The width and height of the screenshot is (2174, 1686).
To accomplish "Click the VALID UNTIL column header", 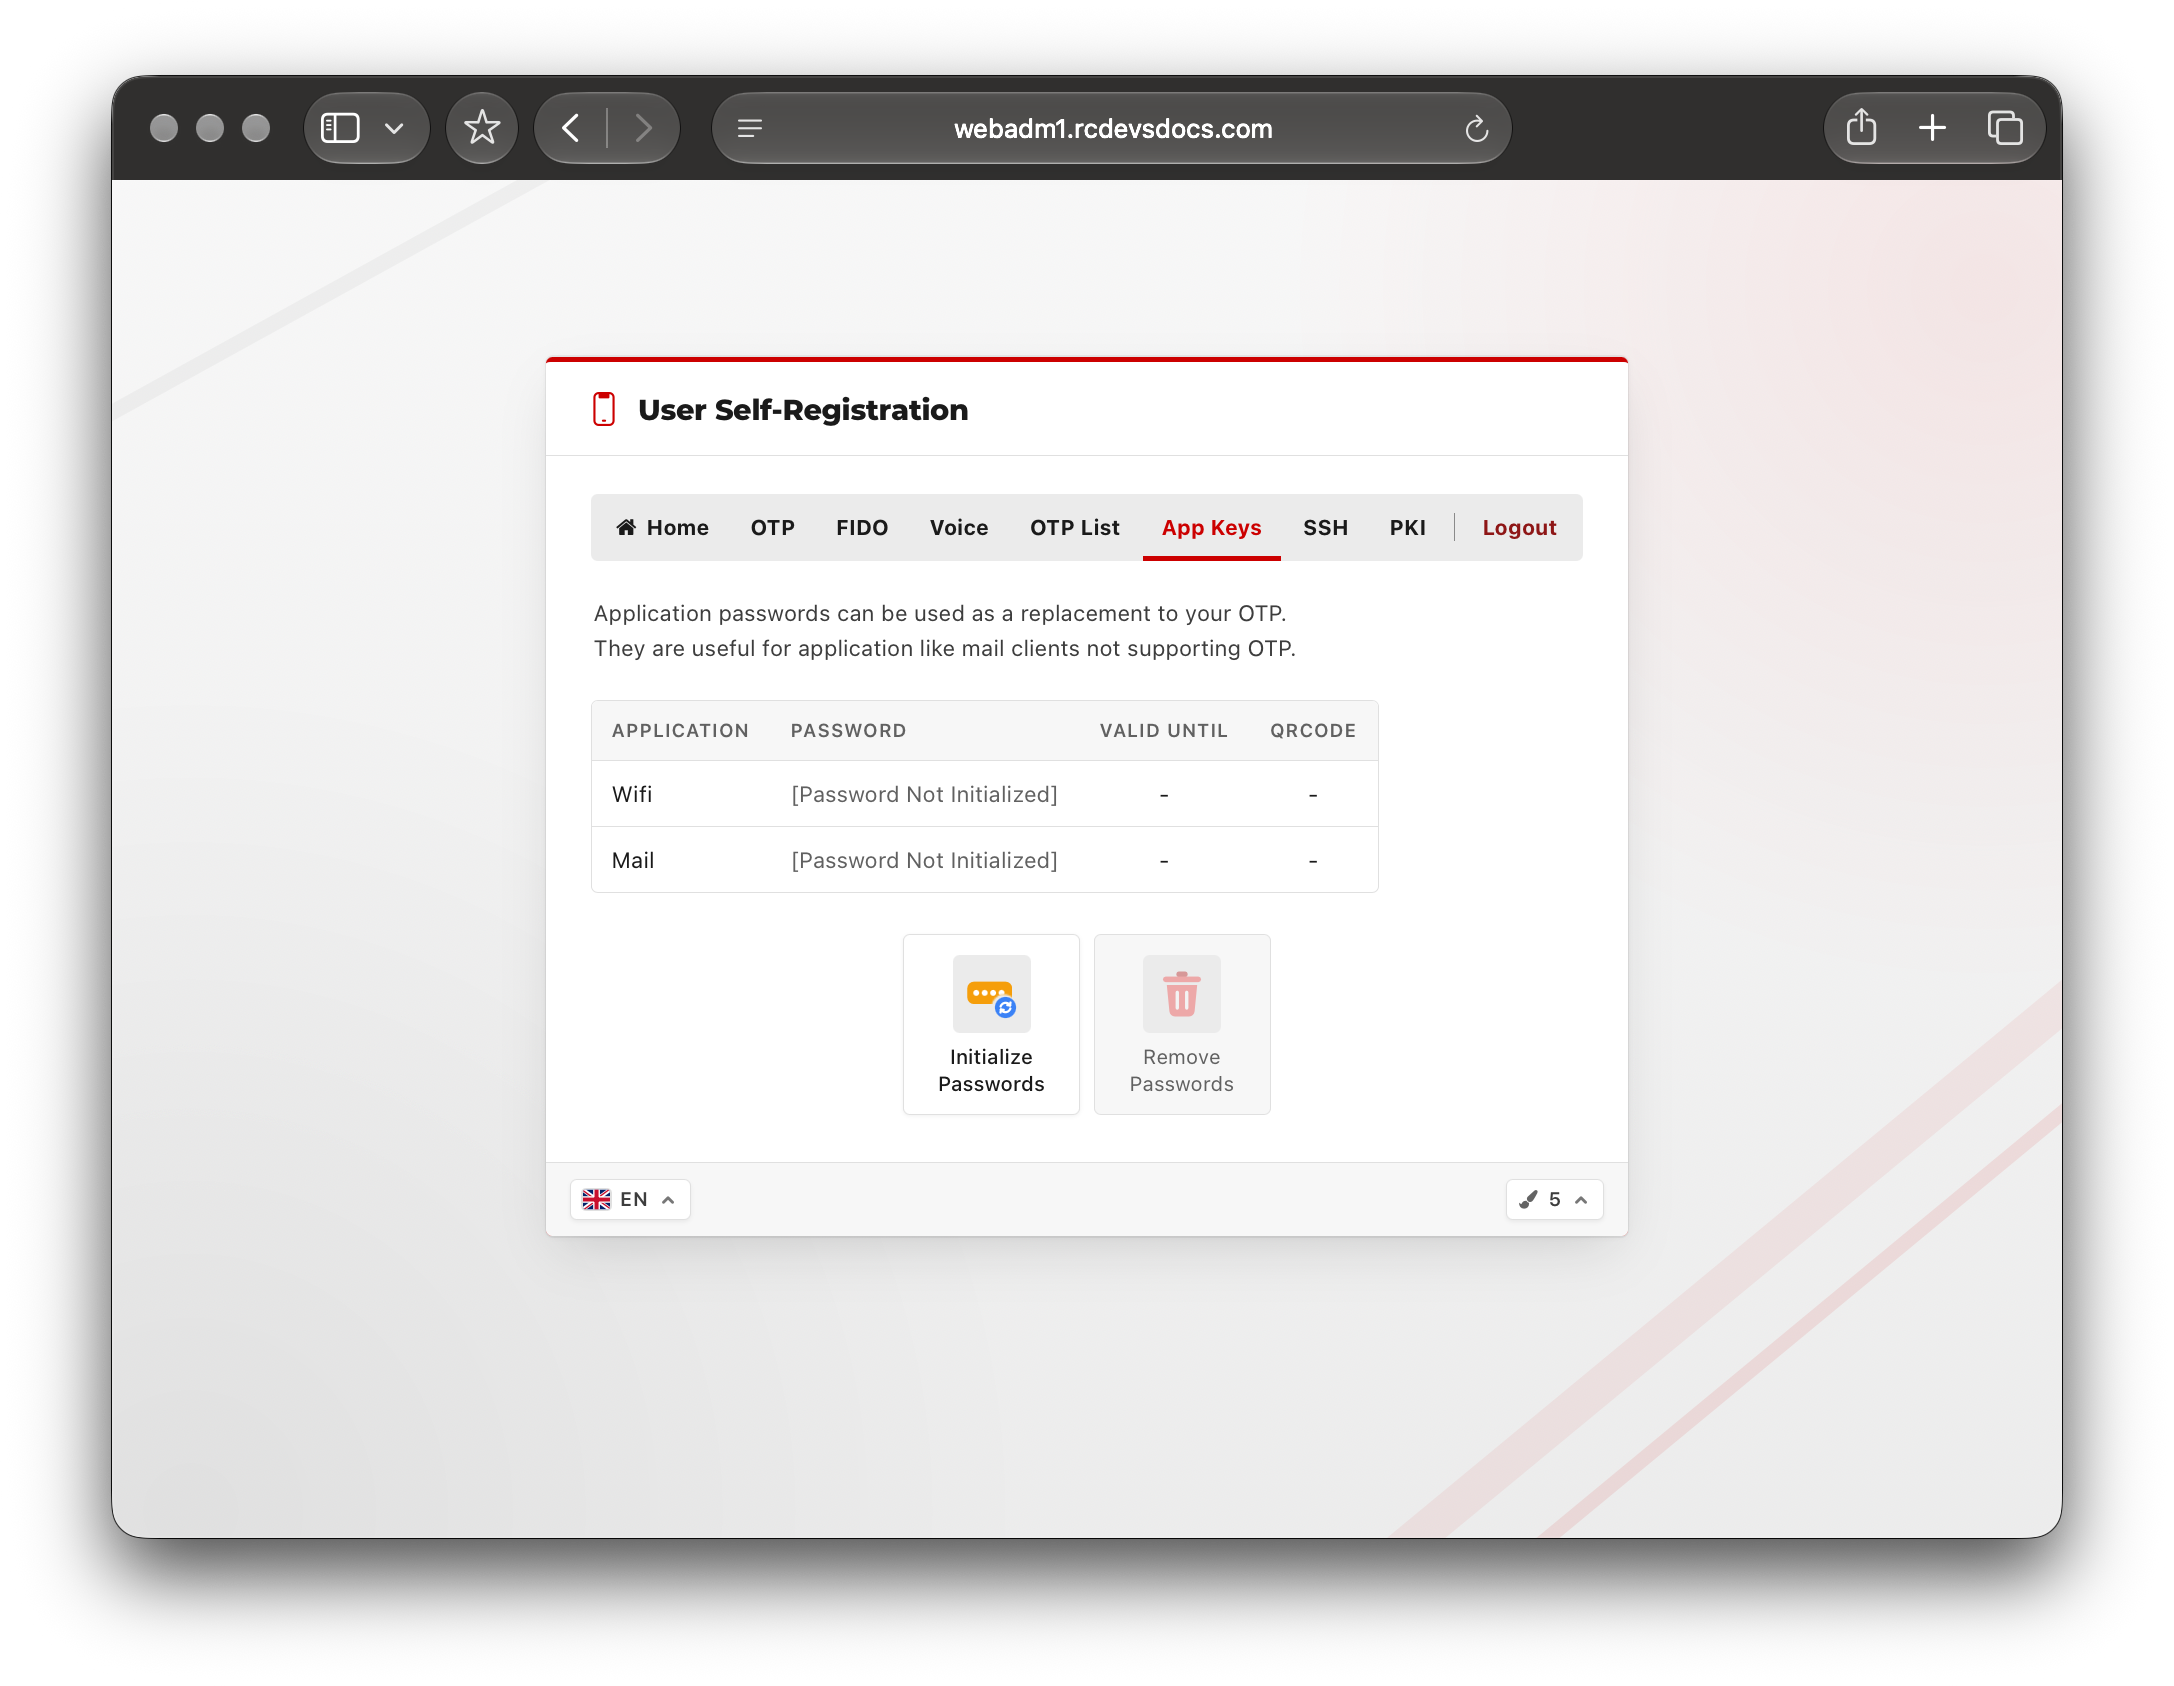I will point(1163,730).
